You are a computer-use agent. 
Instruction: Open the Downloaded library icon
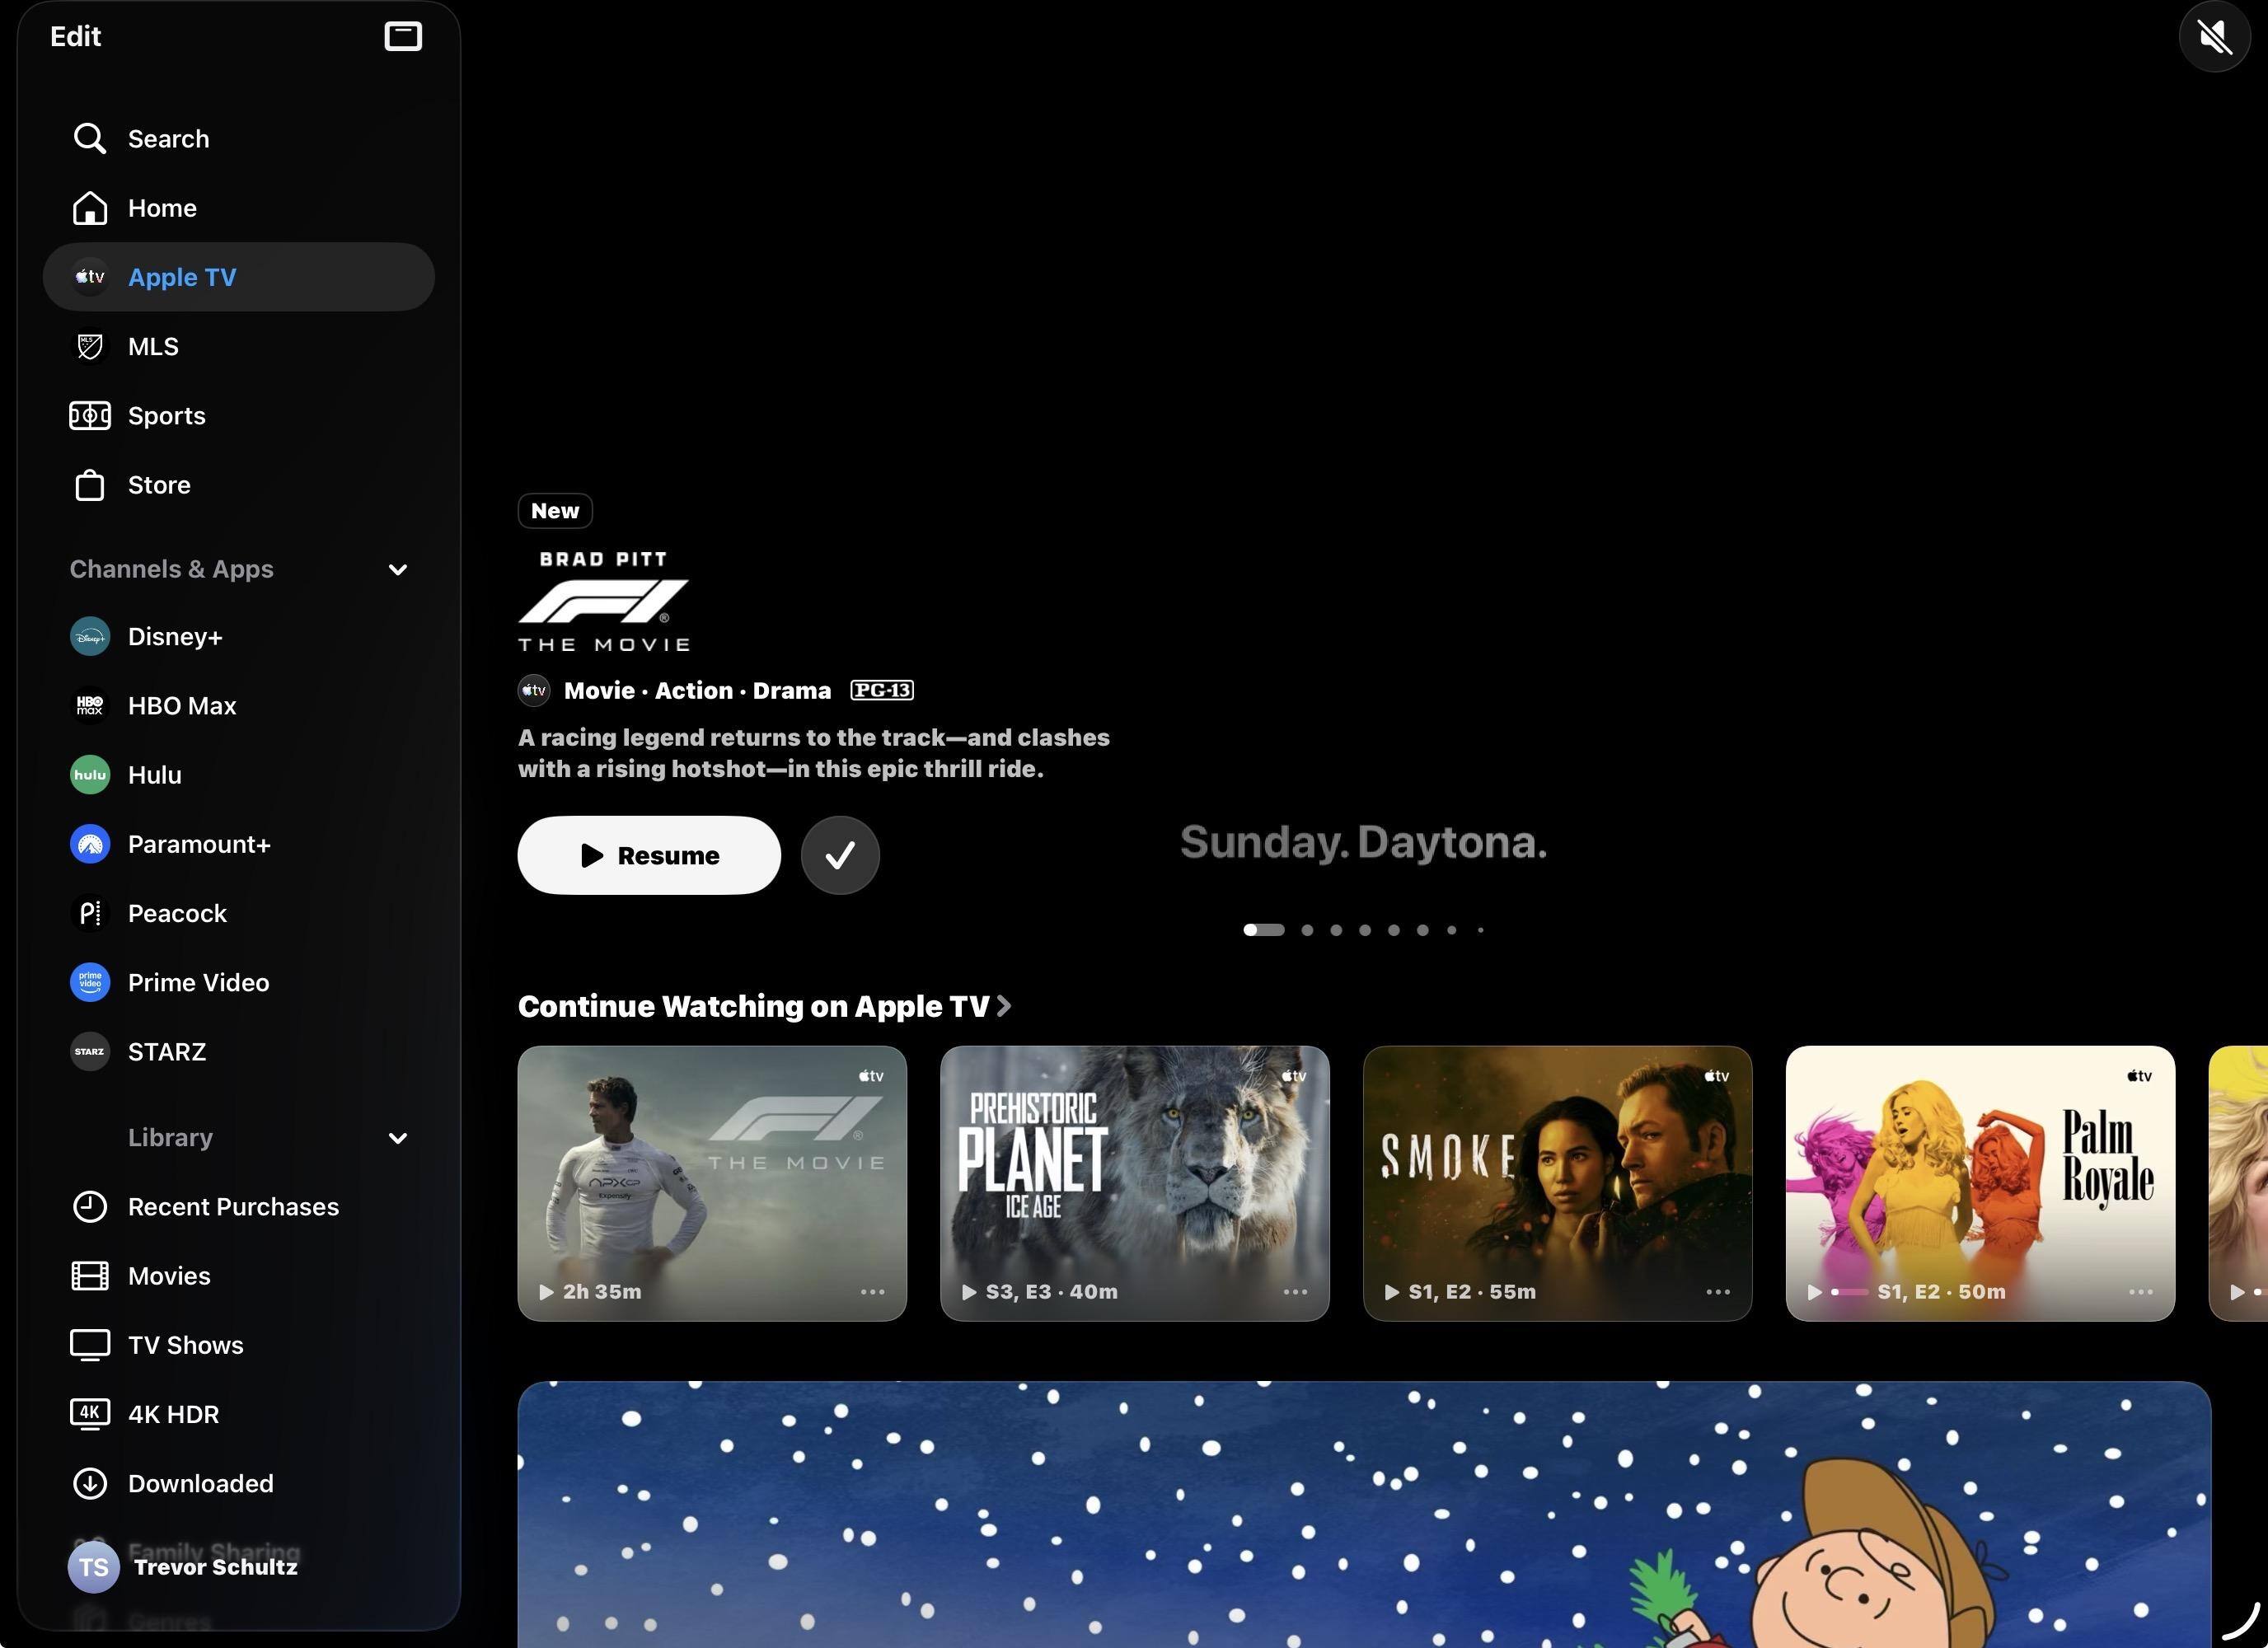tap(89, 1483)
